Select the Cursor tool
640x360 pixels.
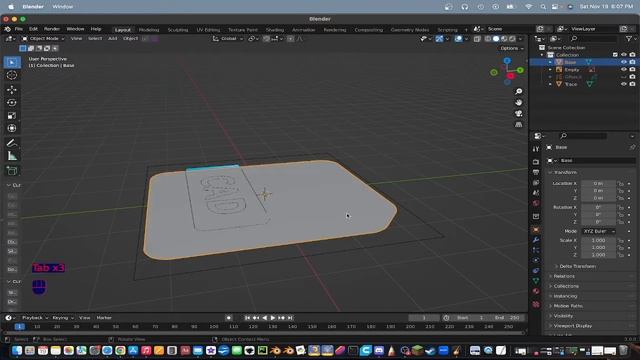coord(12,76)
